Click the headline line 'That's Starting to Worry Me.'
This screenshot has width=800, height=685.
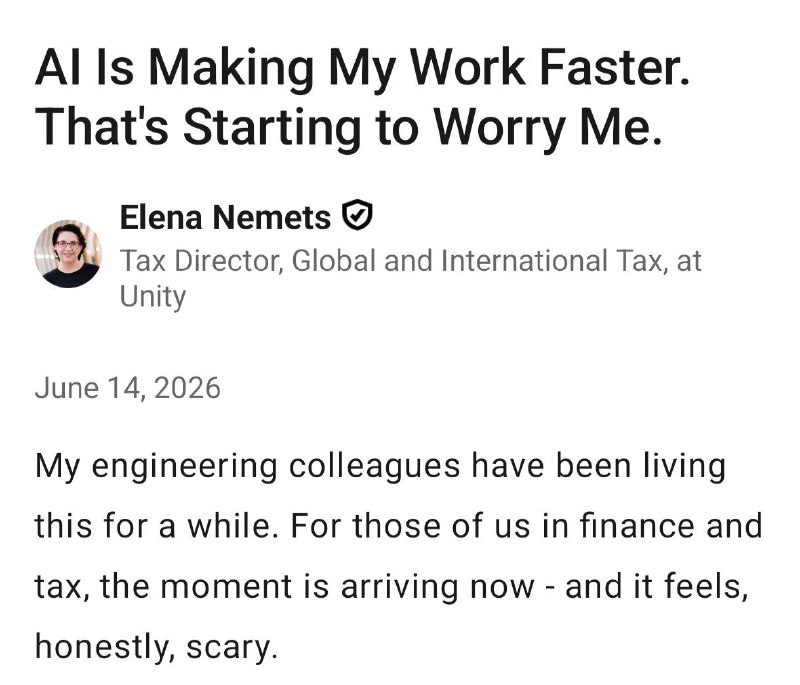coord(348,128)
